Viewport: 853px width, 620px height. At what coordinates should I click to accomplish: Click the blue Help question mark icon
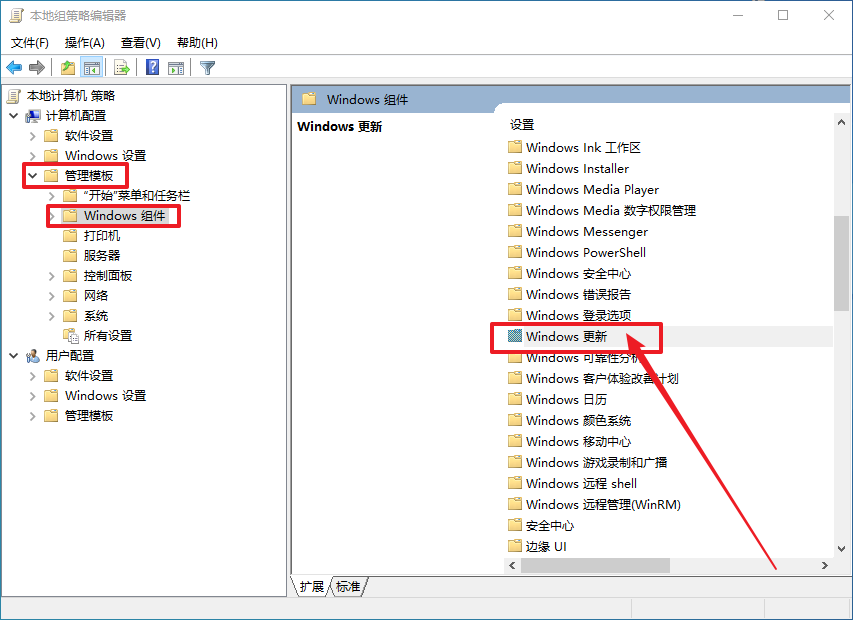153,68
